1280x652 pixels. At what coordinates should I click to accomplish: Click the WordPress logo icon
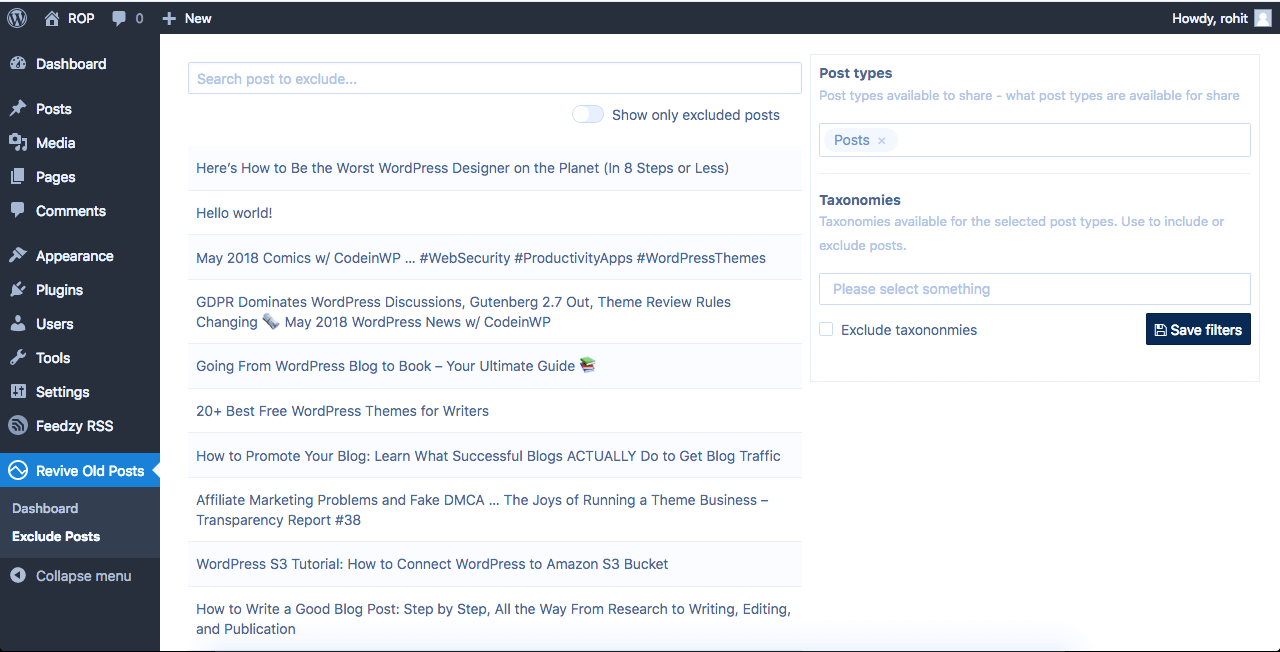(x=17, y=18)
